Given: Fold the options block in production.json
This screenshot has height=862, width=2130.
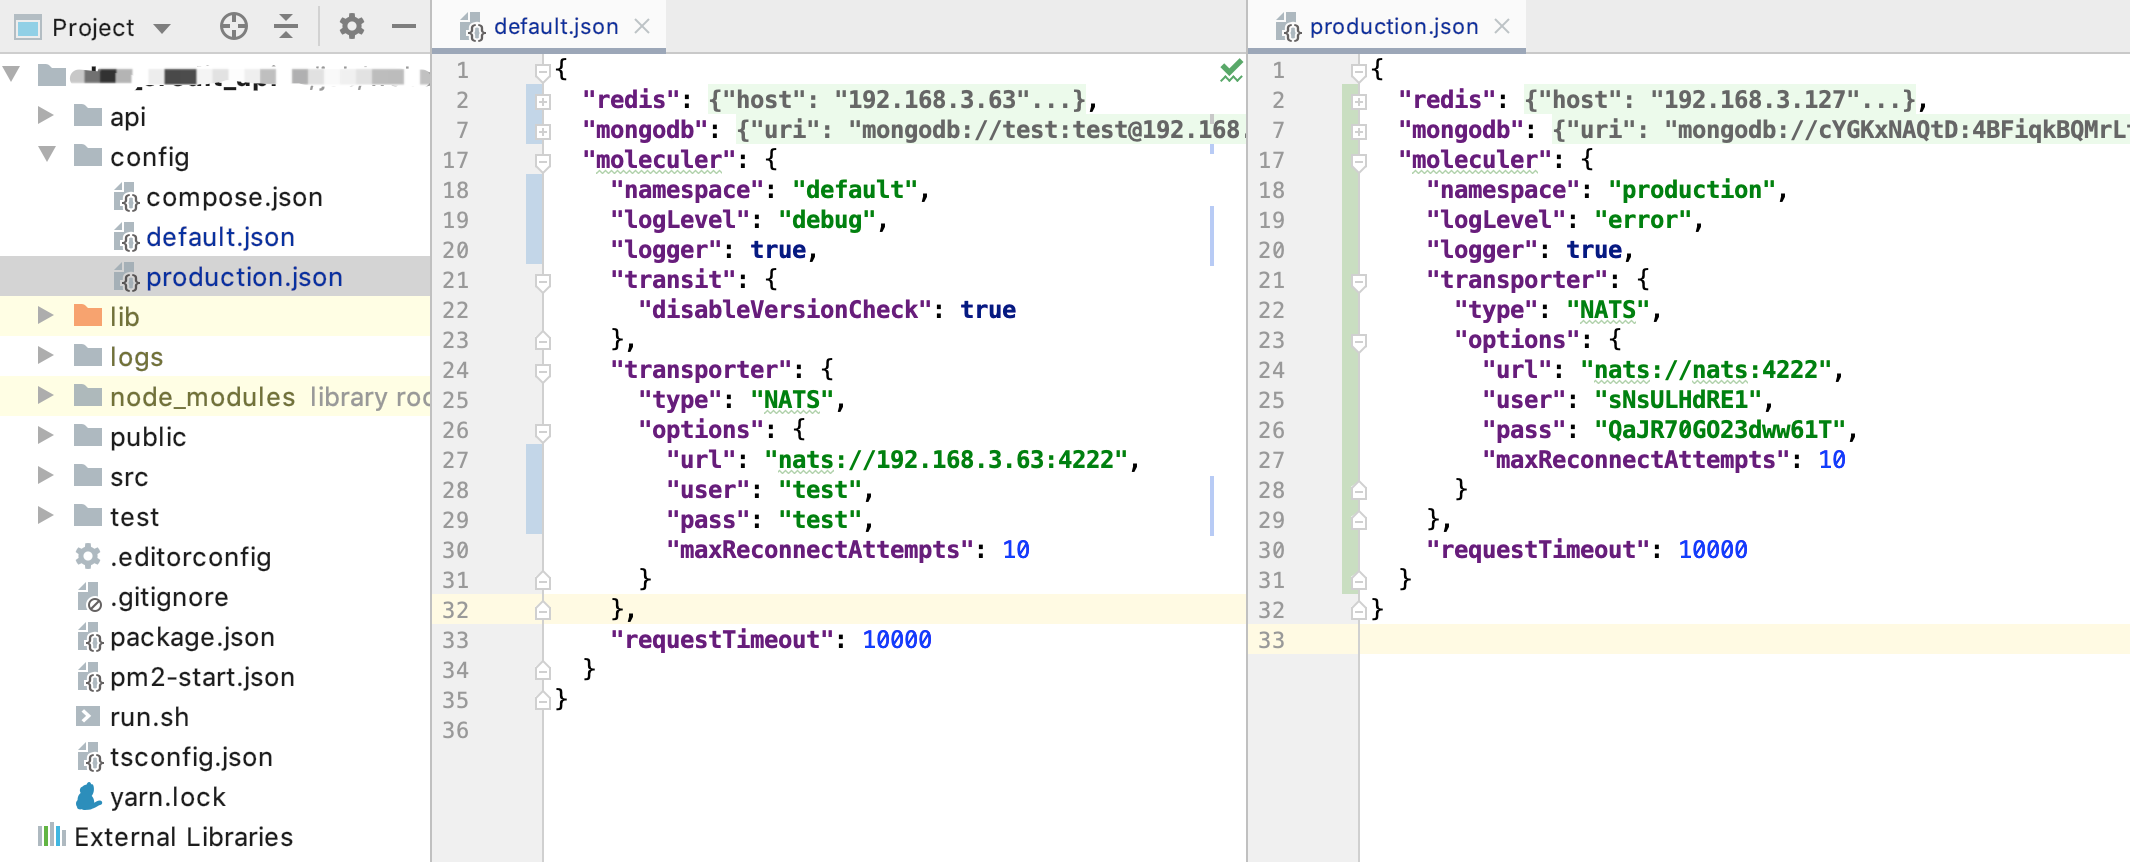Looking at the screenshot, I should 1359,341.
